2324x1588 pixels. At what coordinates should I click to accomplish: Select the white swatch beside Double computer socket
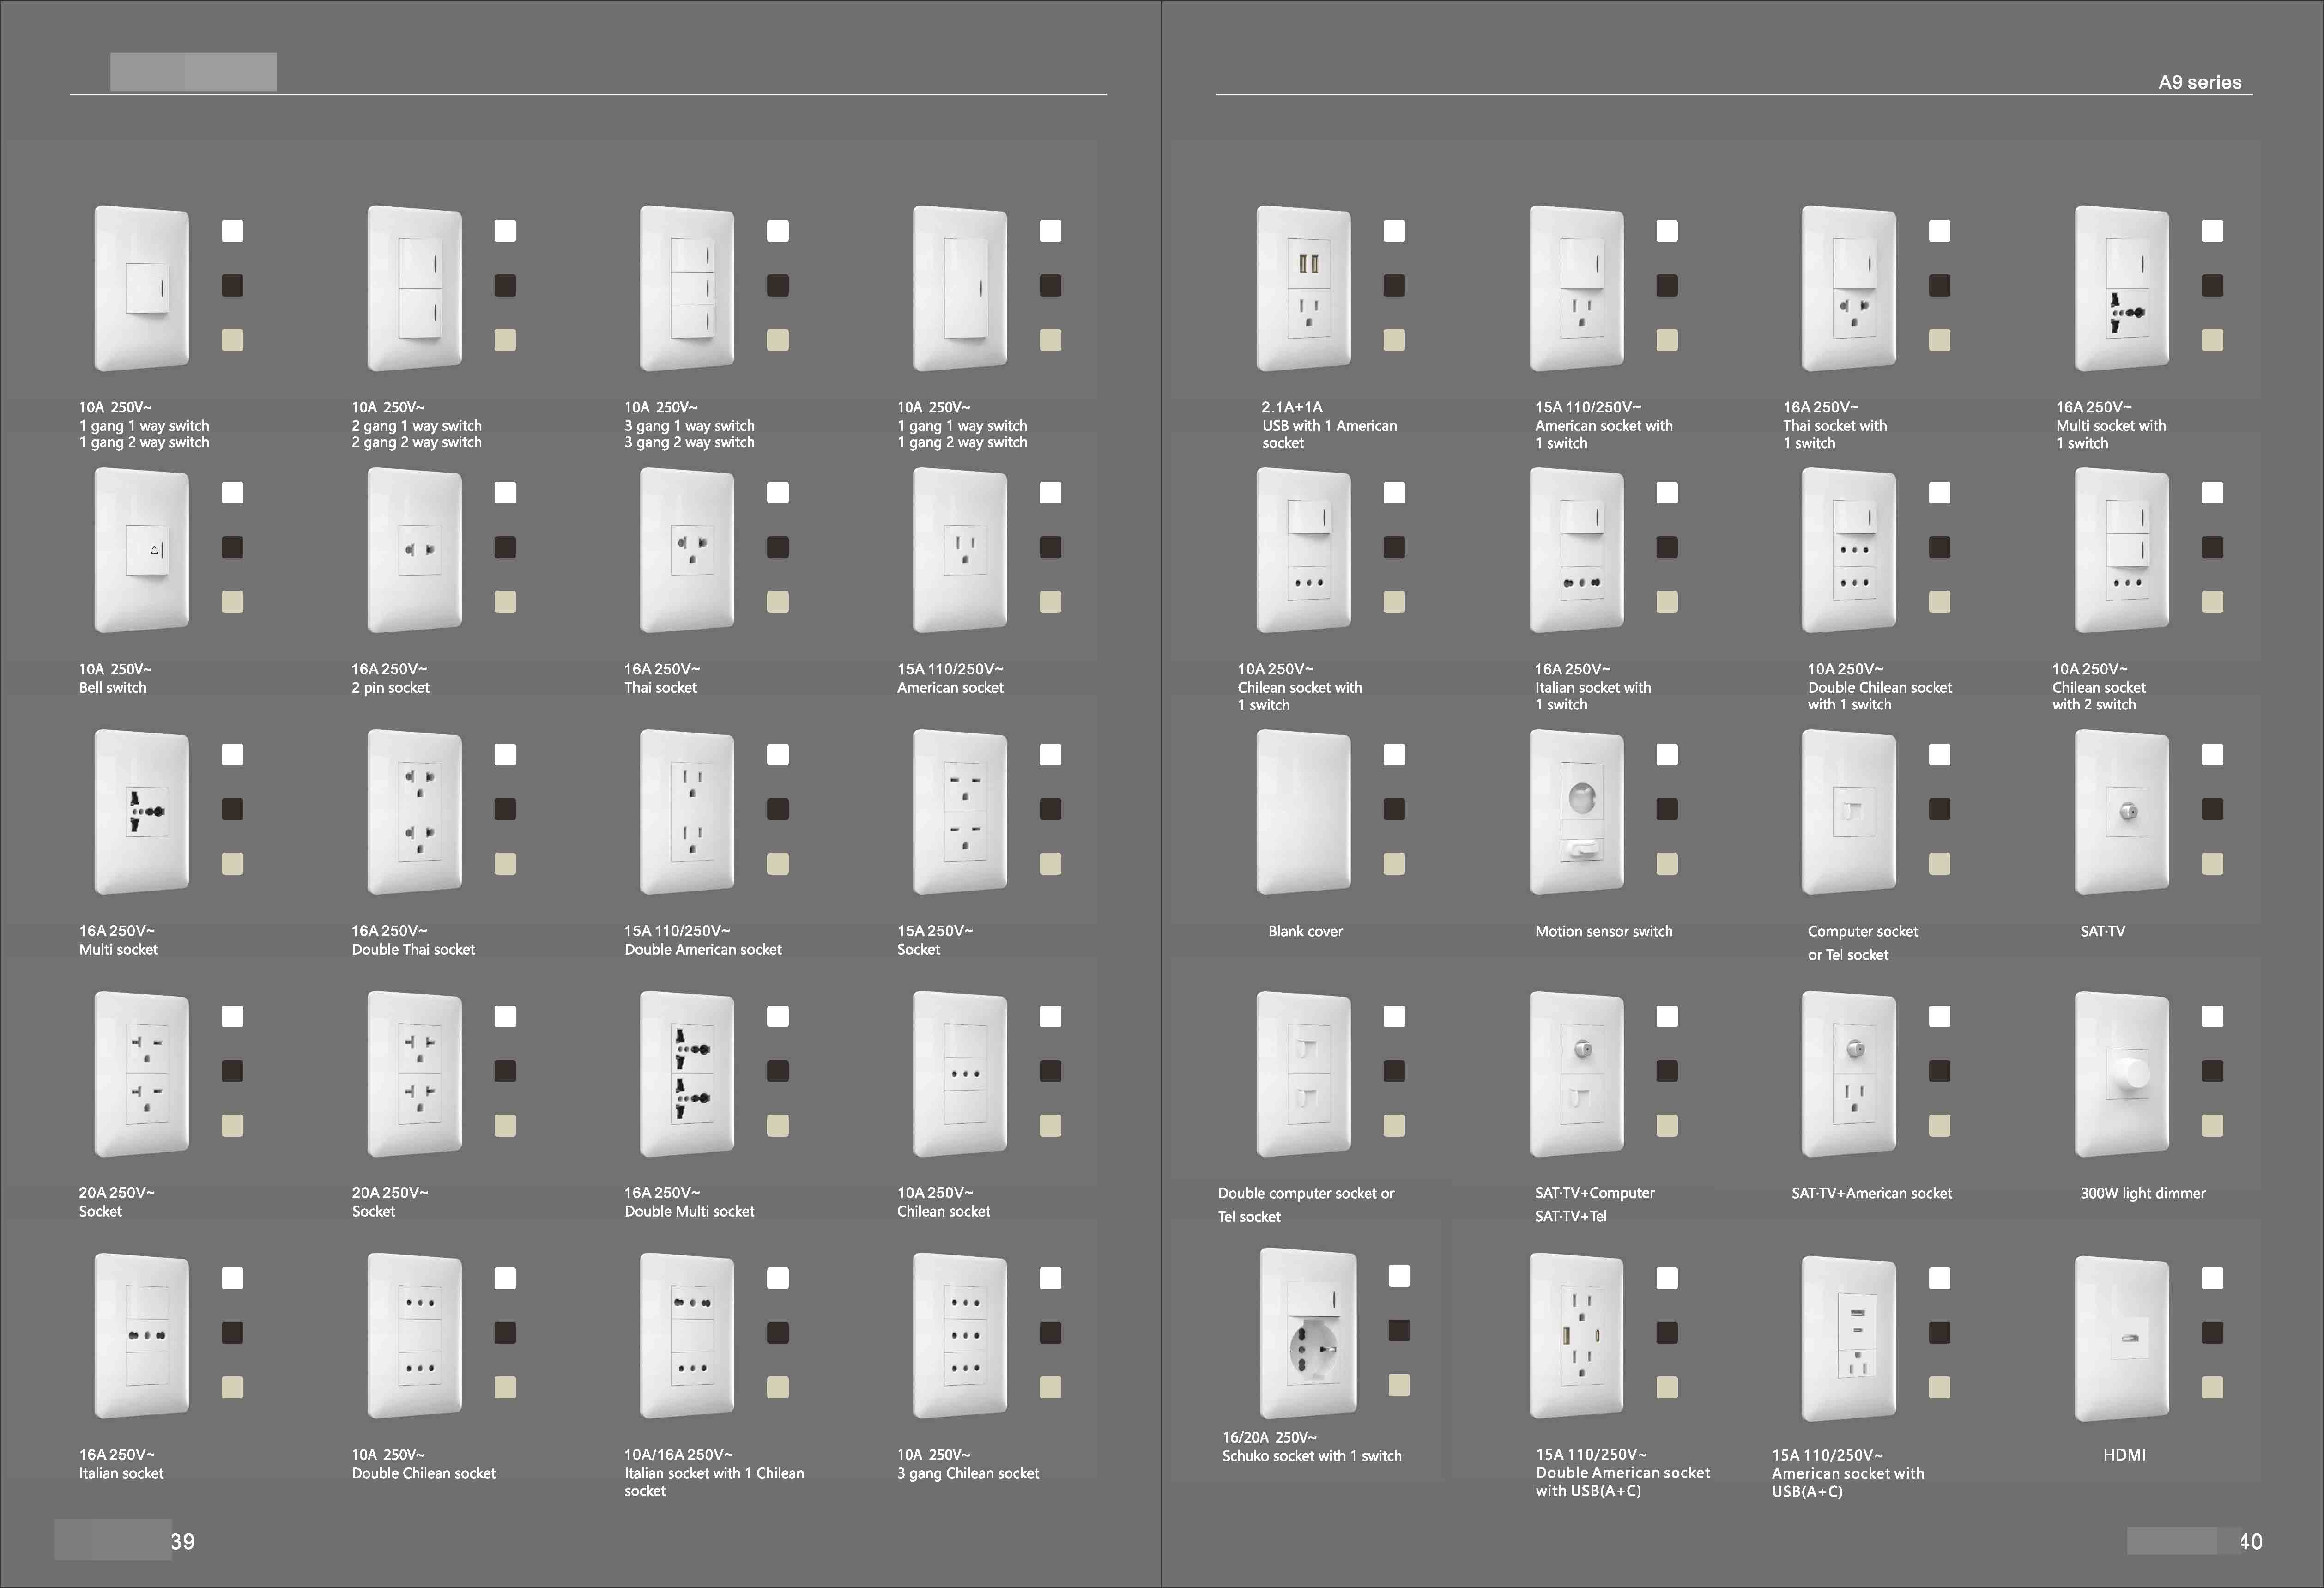(1394, 1016)
